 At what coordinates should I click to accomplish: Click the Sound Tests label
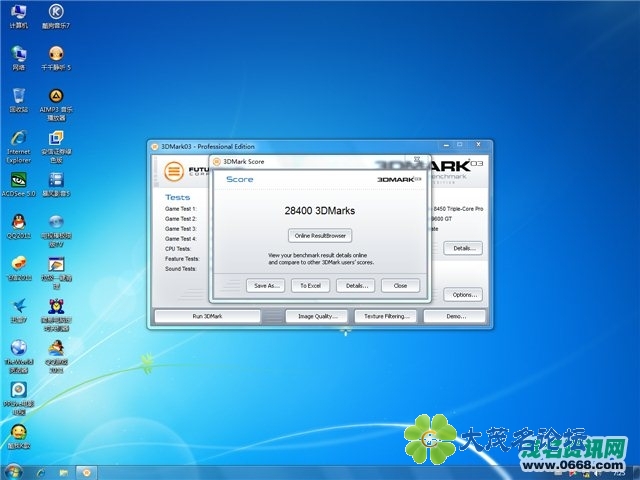click(181, 269)
